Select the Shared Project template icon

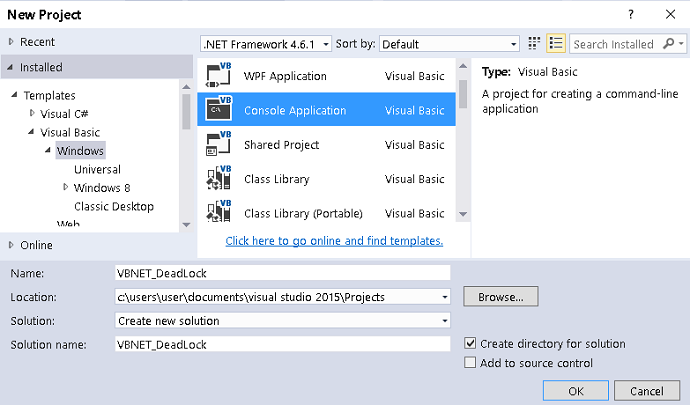(x=218, y=144)
